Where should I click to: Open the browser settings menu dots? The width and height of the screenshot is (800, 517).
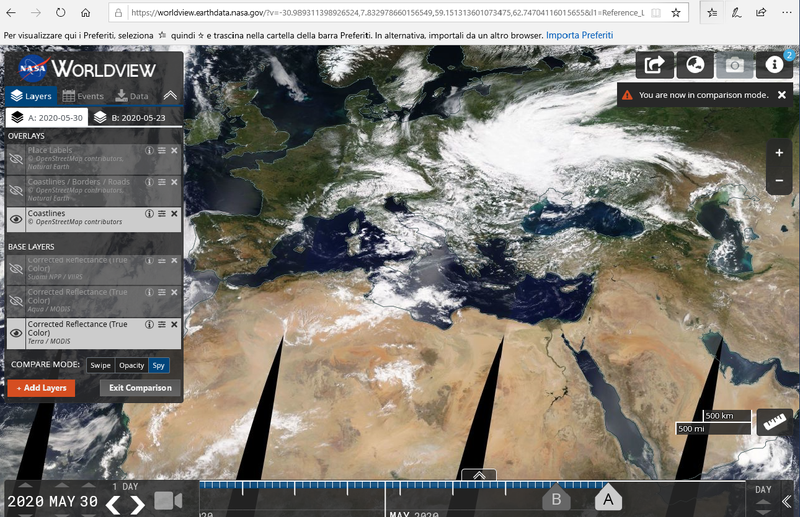click(787, 13)
